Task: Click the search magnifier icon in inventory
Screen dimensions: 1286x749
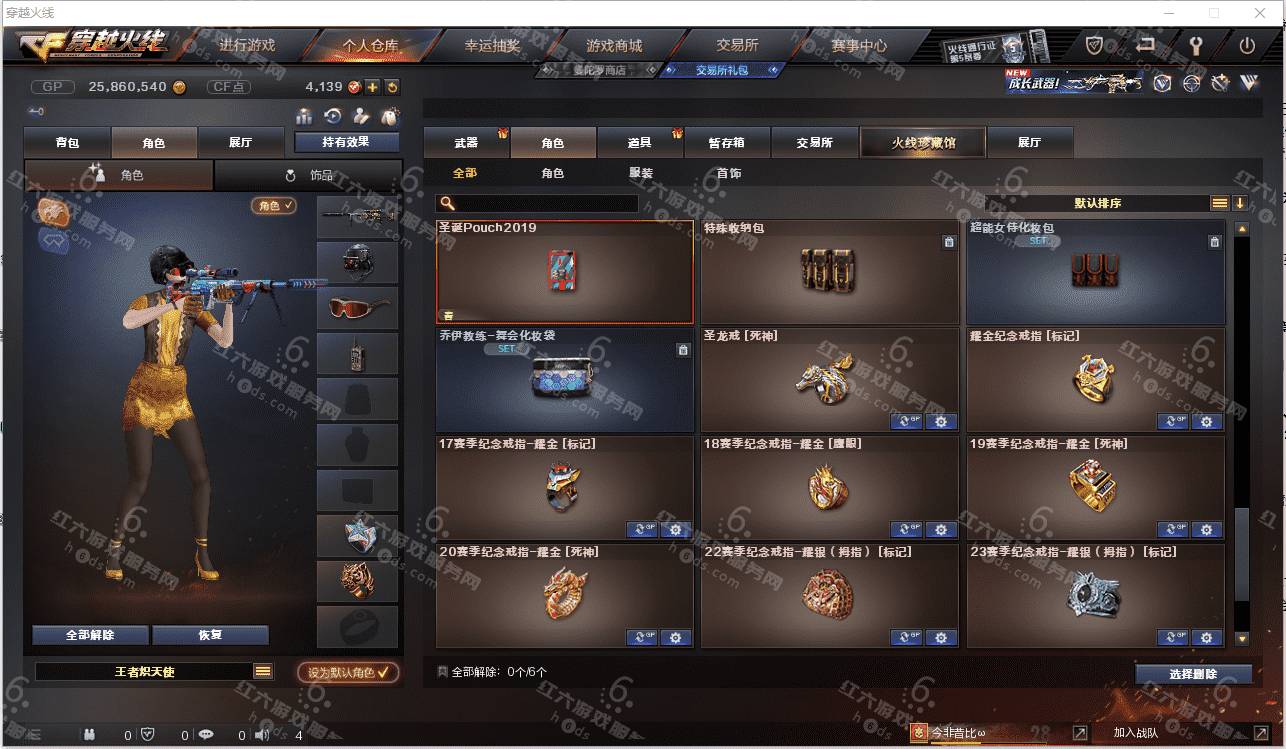Action: point(448,203)
